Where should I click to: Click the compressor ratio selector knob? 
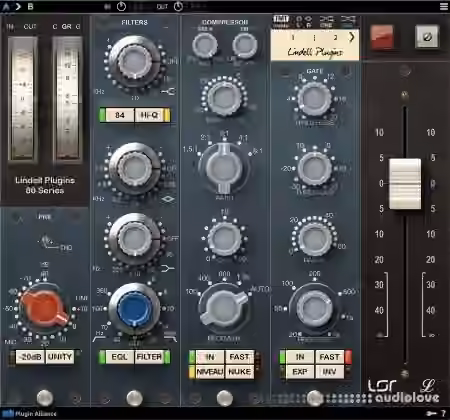click(224, 168)
